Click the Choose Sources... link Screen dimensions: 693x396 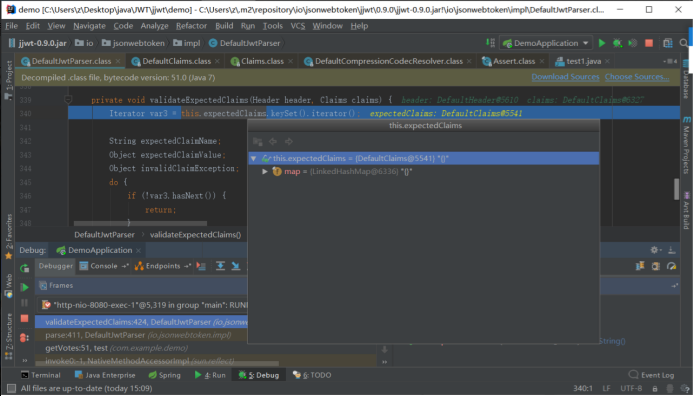click(637, 77)
